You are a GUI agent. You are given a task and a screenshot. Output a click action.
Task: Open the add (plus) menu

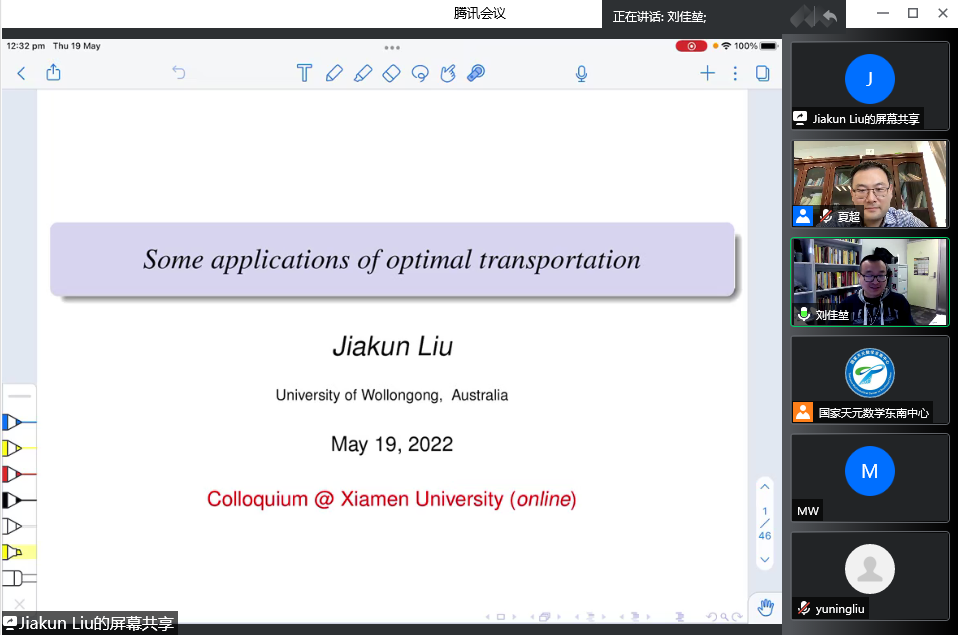707,73
